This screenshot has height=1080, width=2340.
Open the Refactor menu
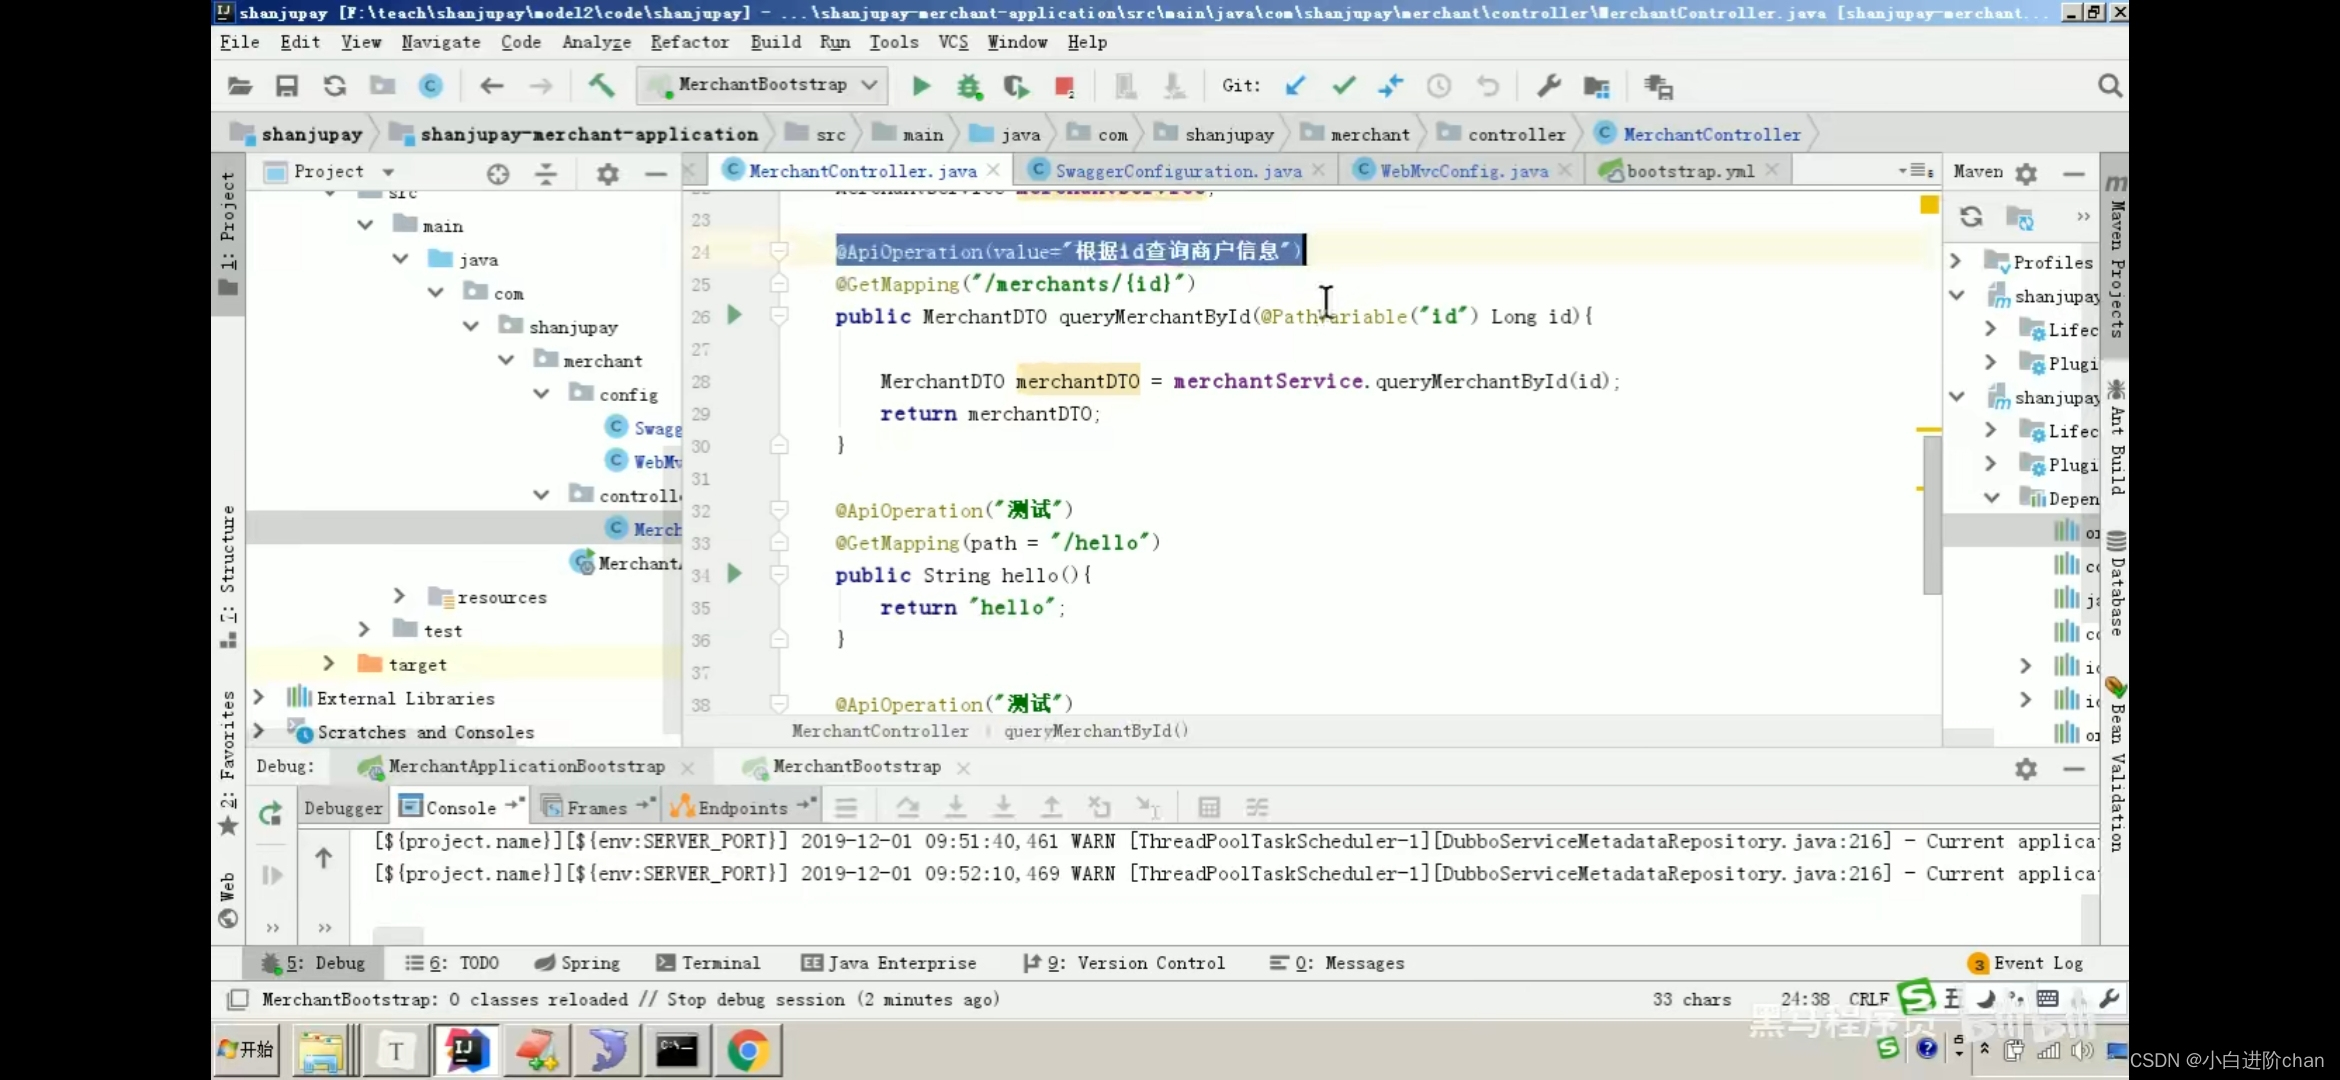[x=689, y=42]
